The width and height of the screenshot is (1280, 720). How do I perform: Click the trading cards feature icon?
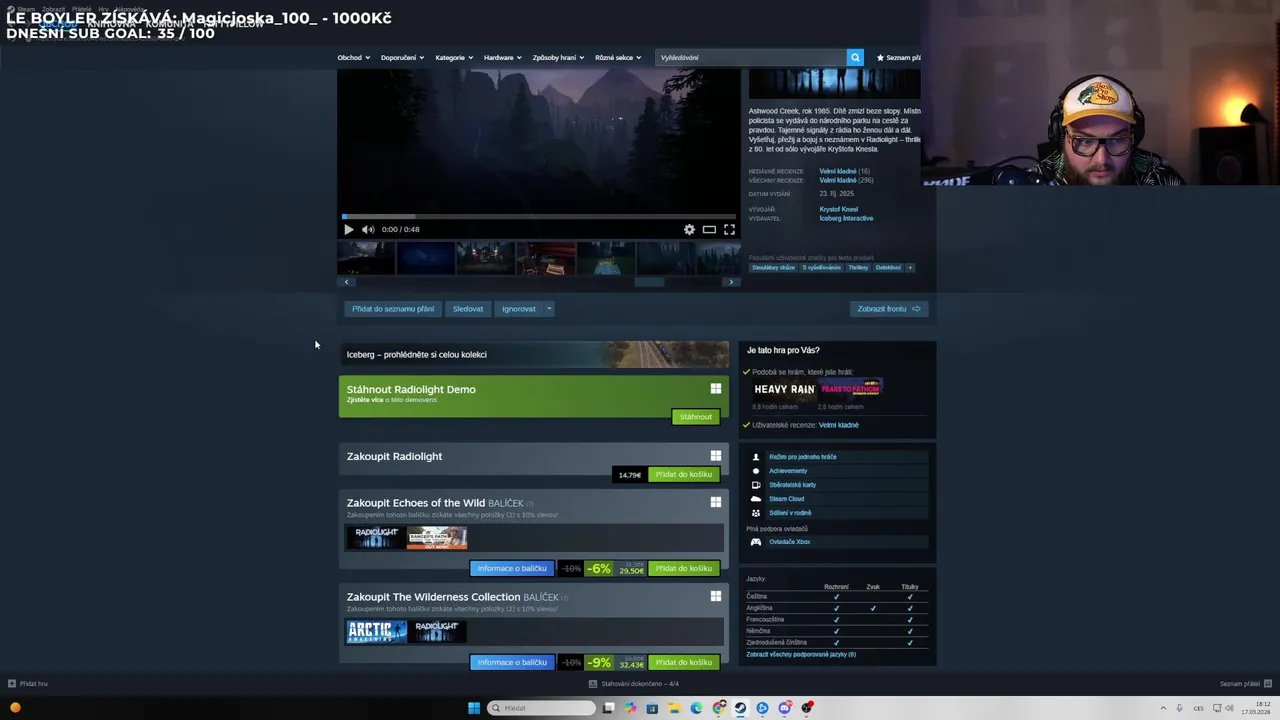756,485
